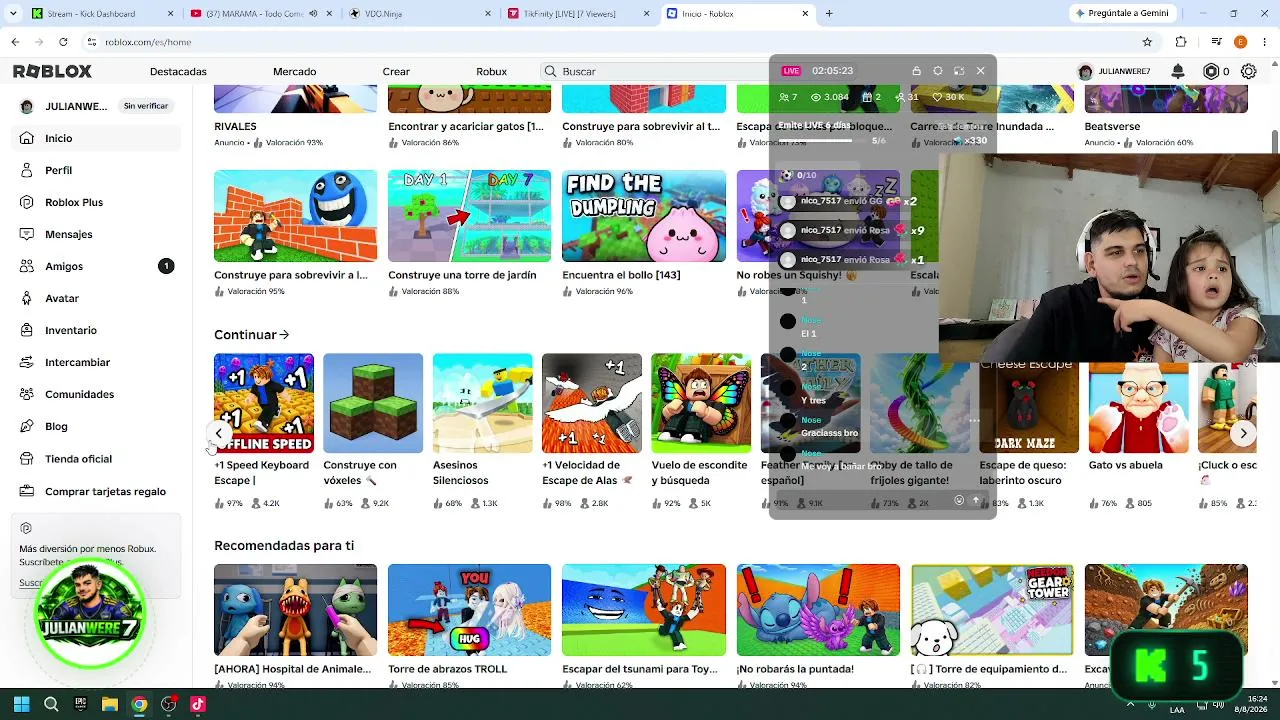This screenshot has width=1280, height=720.
Task: Open the Windows Start menu
Action: (x=21, y=704)
